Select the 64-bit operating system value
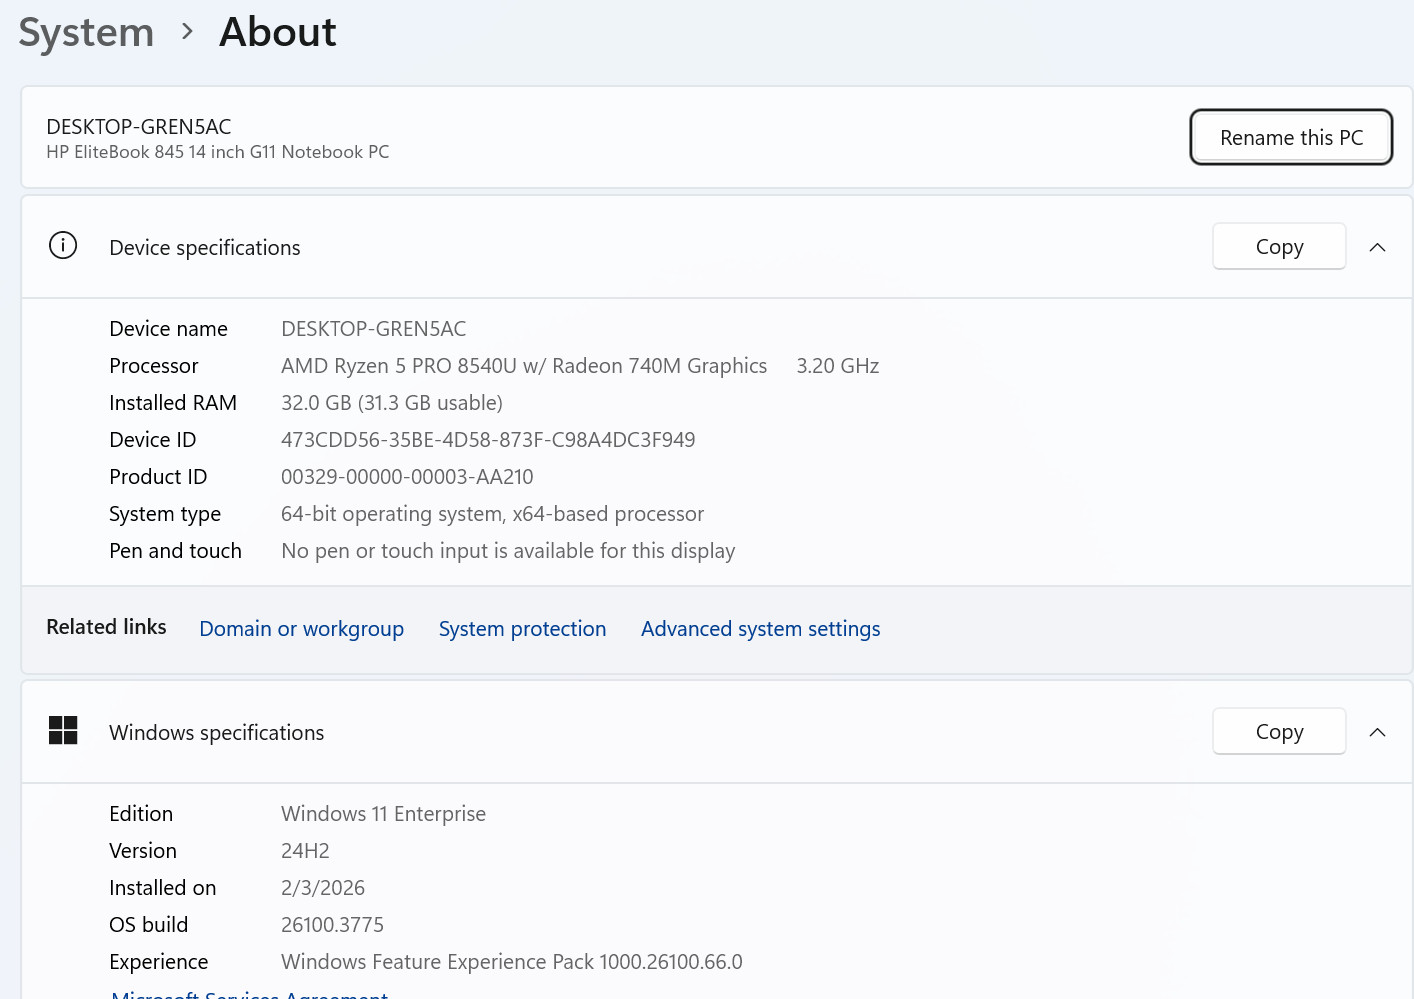The width and height of the screenshot is (1414, 999). tap(492, 514)
